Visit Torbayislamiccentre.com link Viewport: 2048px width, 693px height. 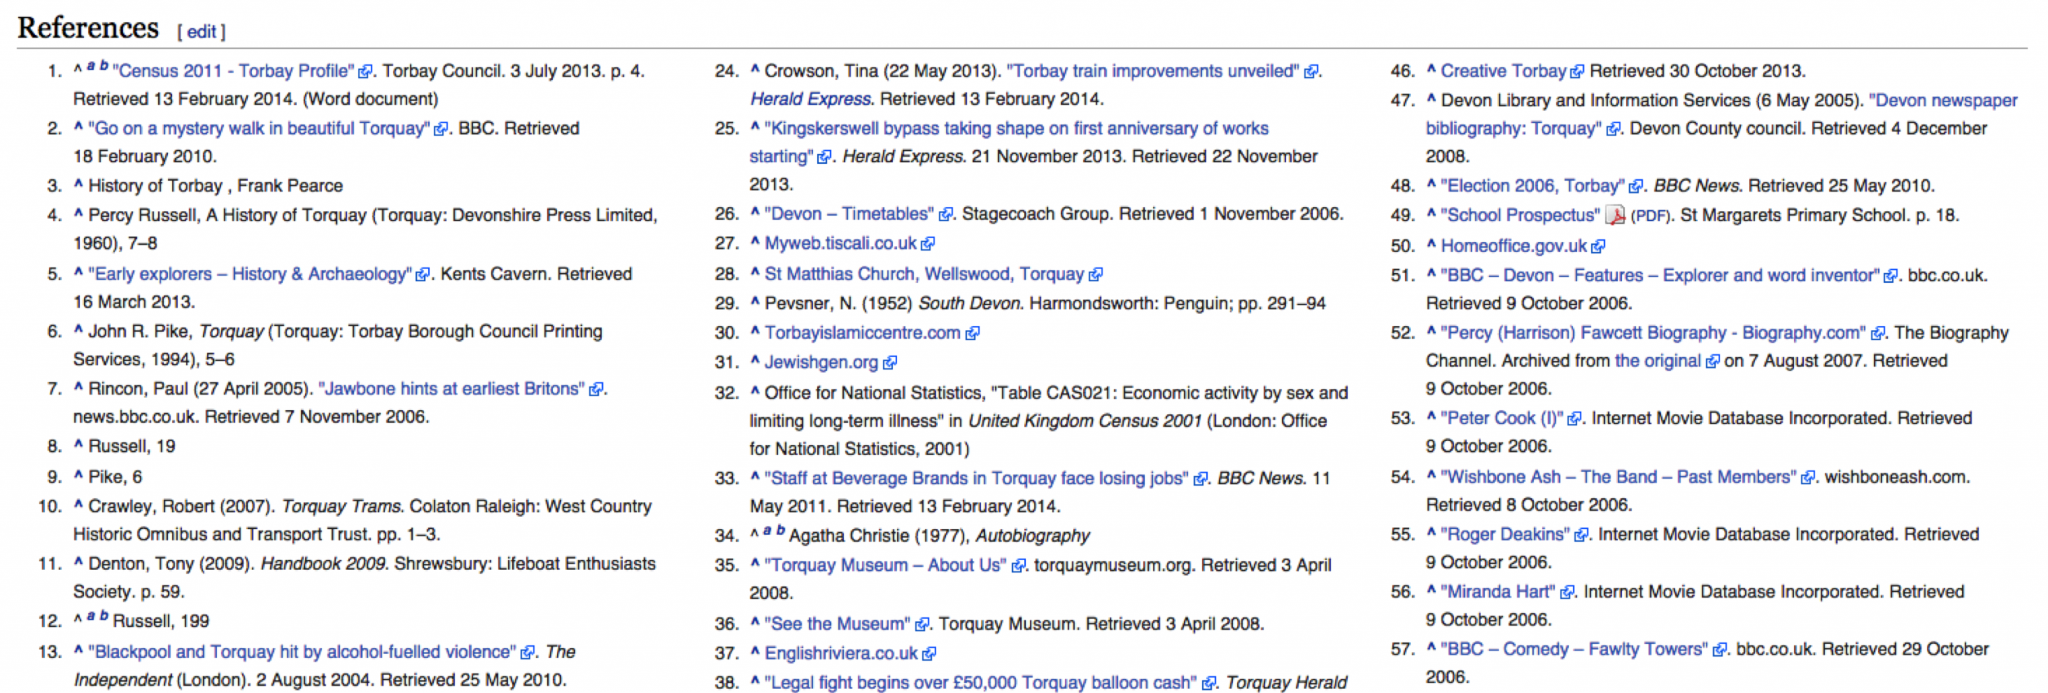[x=862, y=332]
